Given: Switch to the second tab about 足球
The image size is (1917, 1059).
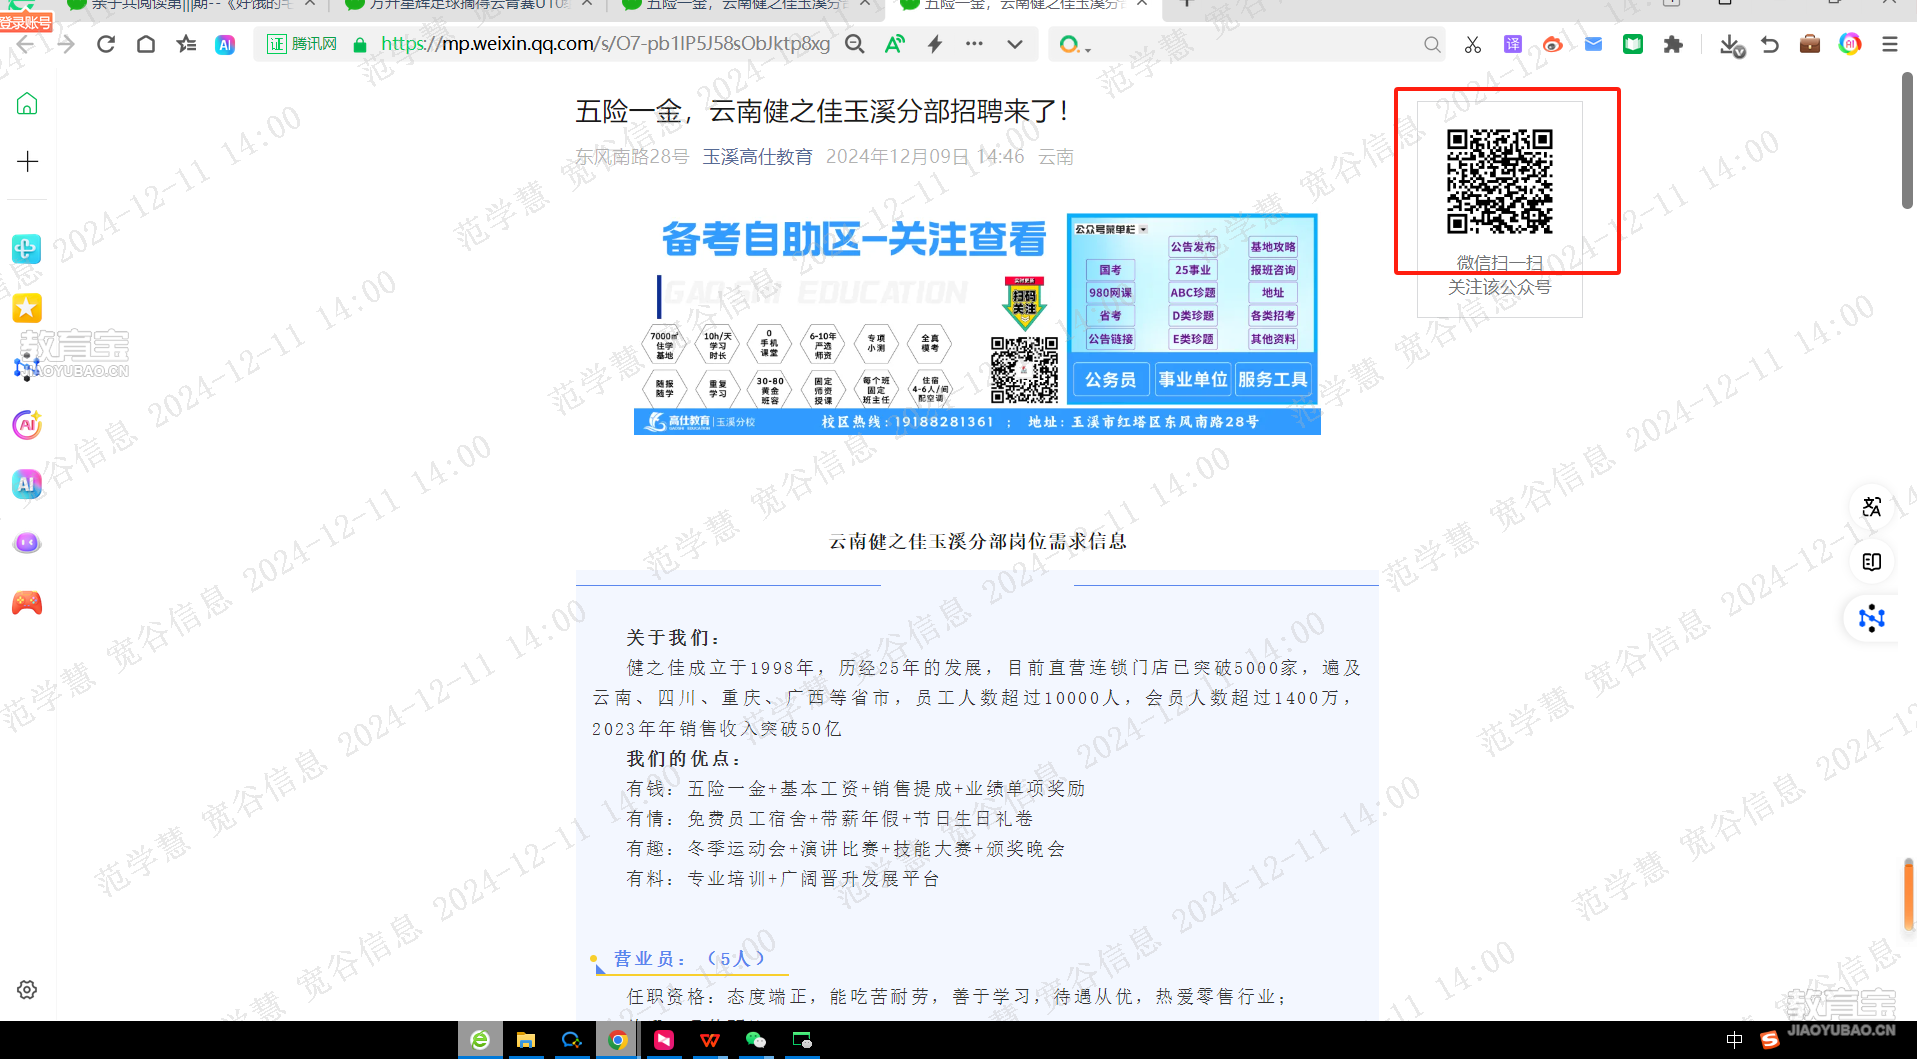Looking at the screenshot, I should pos(467,5).
